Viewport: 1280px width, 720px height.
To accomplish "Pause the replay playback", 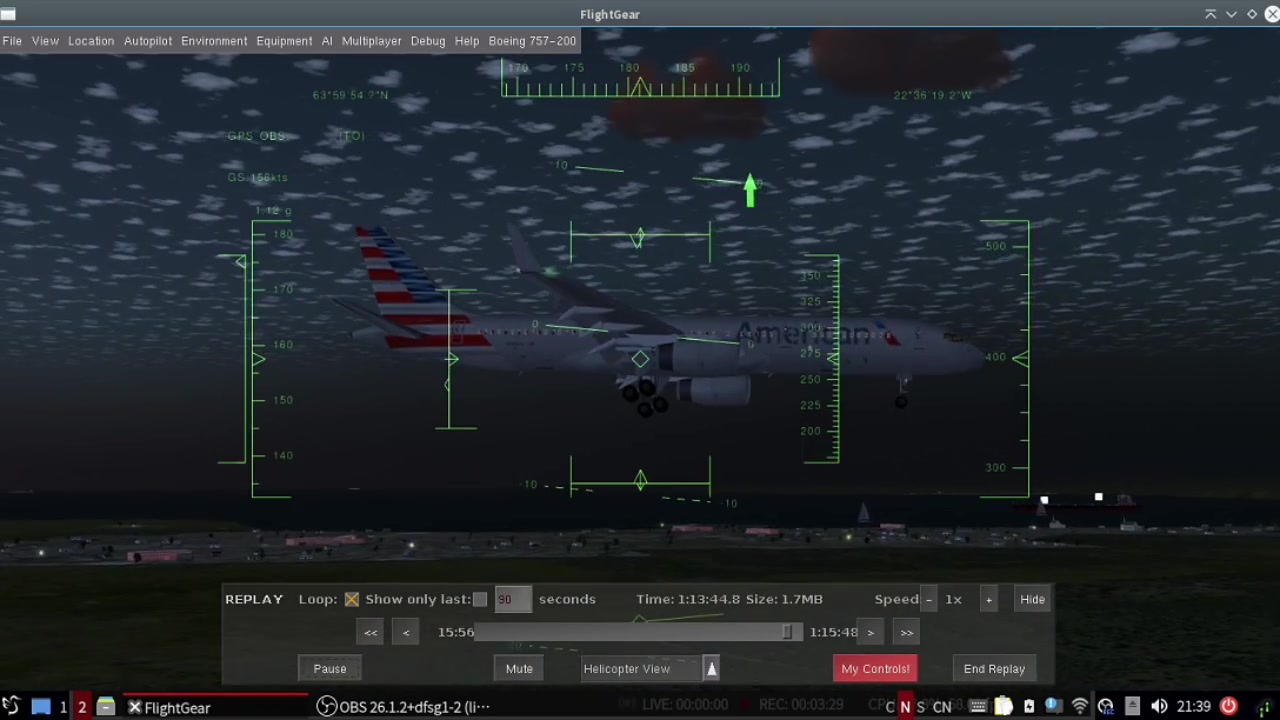I will tap(330, 668).
